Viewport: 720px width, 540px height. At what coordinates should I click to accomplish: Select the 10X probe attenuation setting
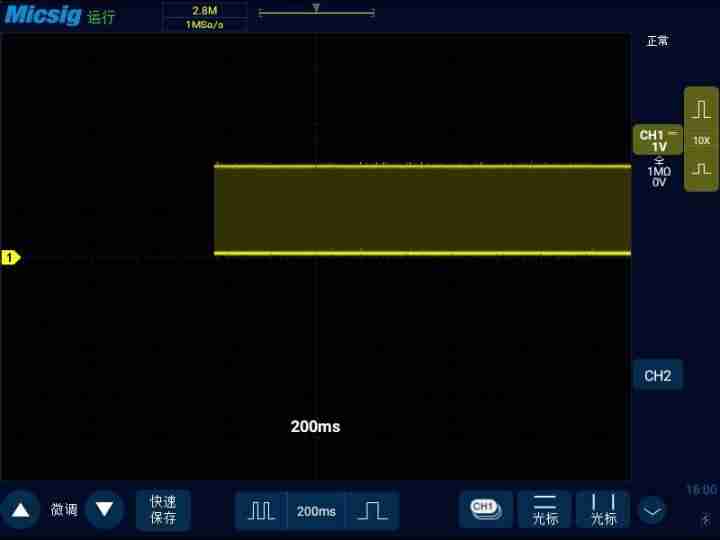tap(701, 140)
